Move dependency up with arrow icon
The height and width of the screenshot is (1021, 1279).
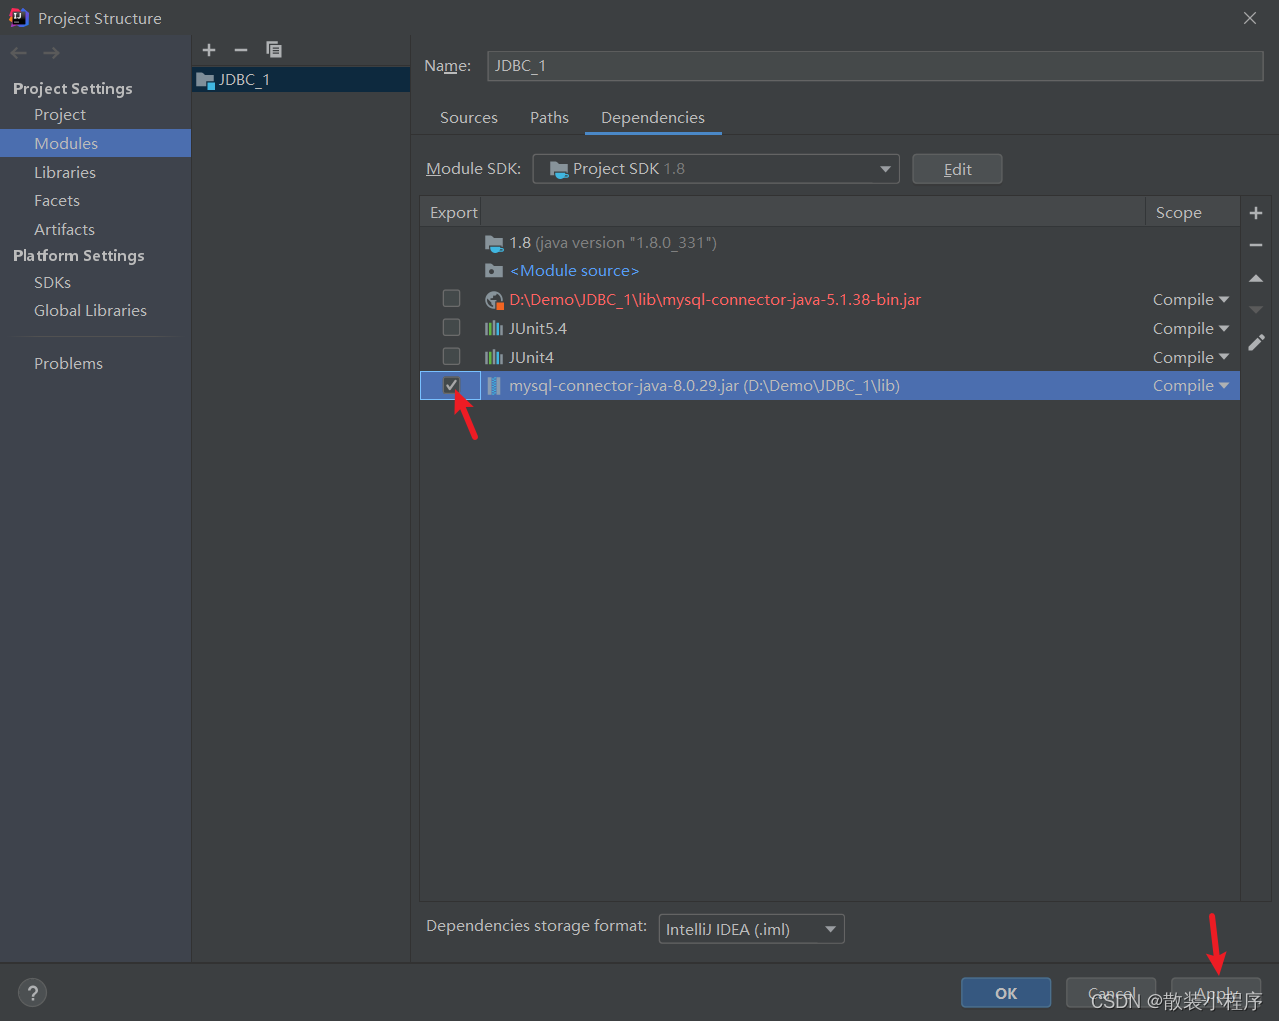pos(1256,278)
